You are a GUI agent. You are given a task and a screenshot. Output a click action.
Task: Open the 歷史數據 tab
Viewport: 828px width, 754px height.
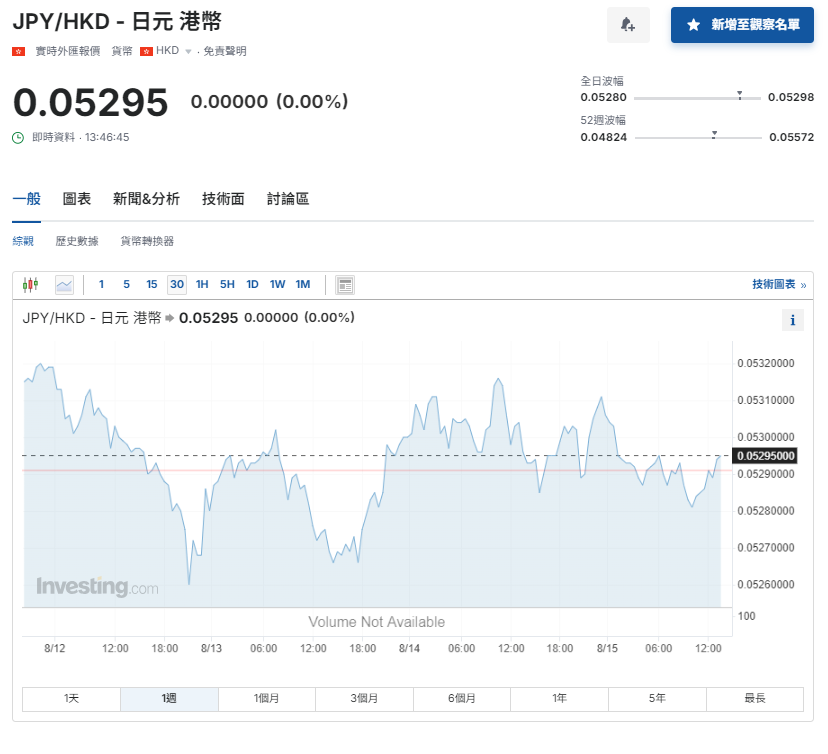point(78,240)
